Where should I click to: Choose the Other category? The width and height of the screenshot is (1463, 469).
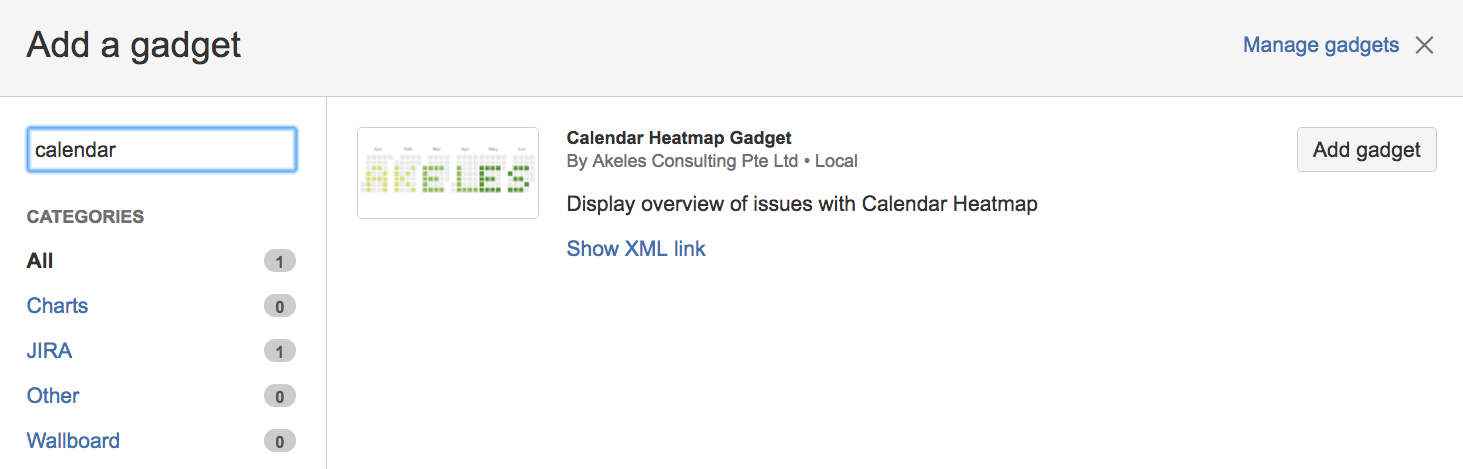(x=53, y=396)
